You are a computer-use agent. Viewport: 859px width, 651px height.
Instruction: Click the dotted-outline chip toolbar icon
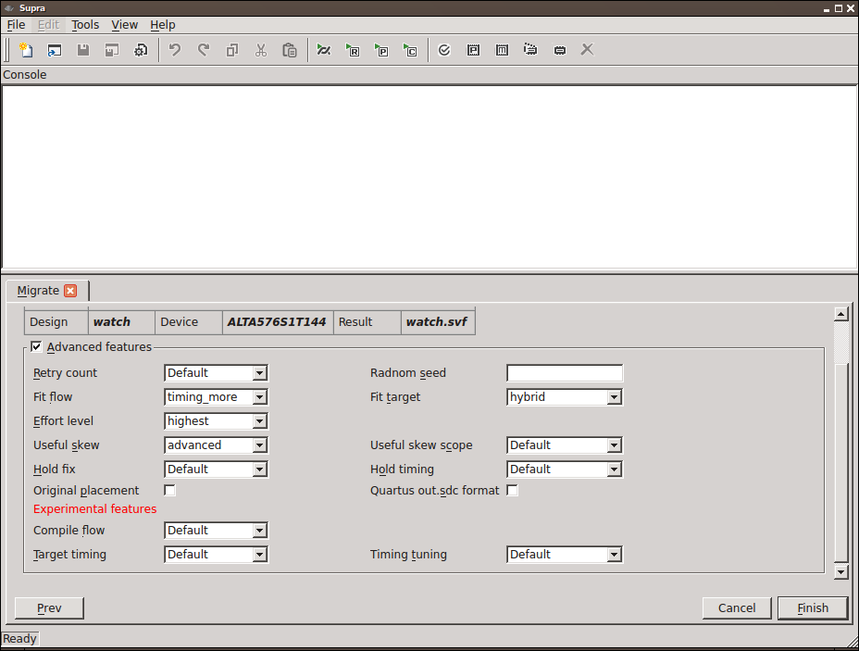(x=530, y=50)
